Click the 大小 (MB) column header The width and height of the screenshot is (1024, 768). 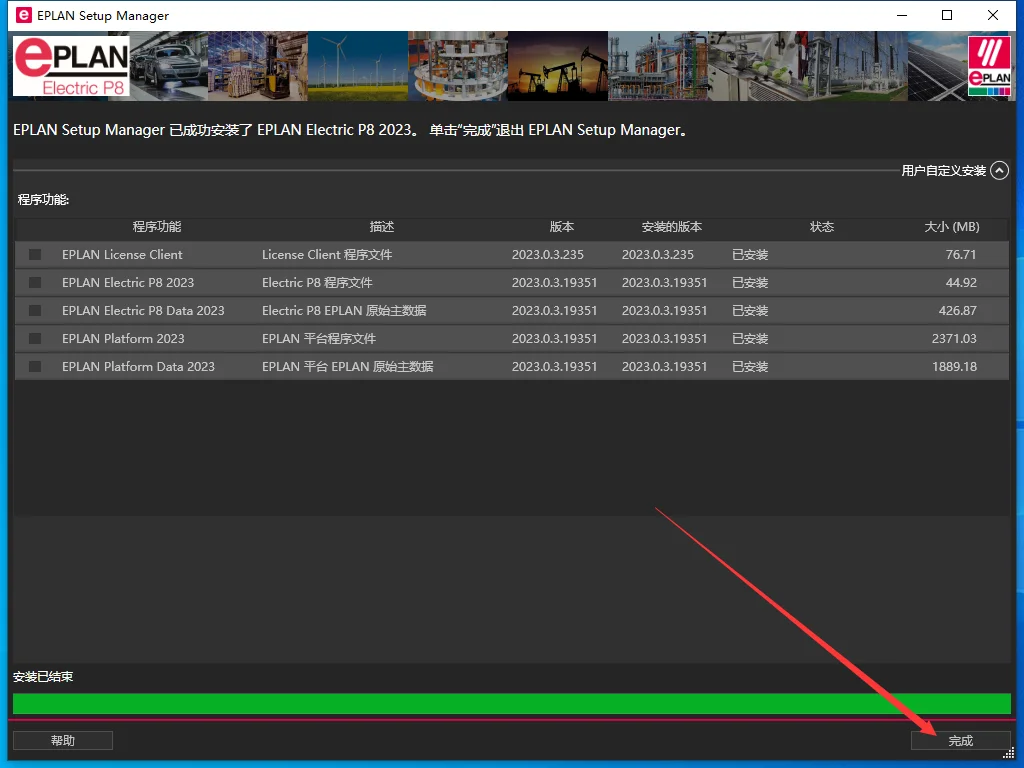pyautogui.click(x=951, y=227)
